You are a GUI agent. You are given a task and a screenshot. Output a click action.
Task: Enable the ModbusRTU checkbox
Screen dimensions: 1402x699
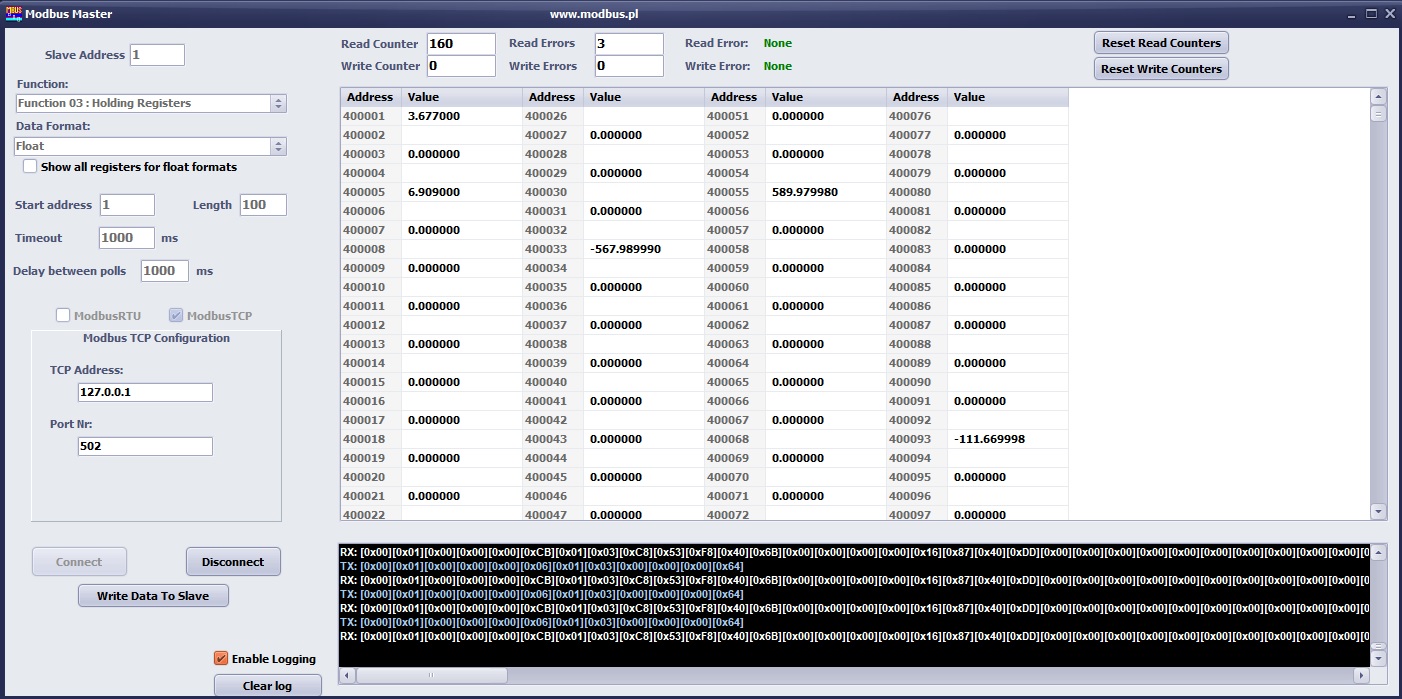click(63, 315)
